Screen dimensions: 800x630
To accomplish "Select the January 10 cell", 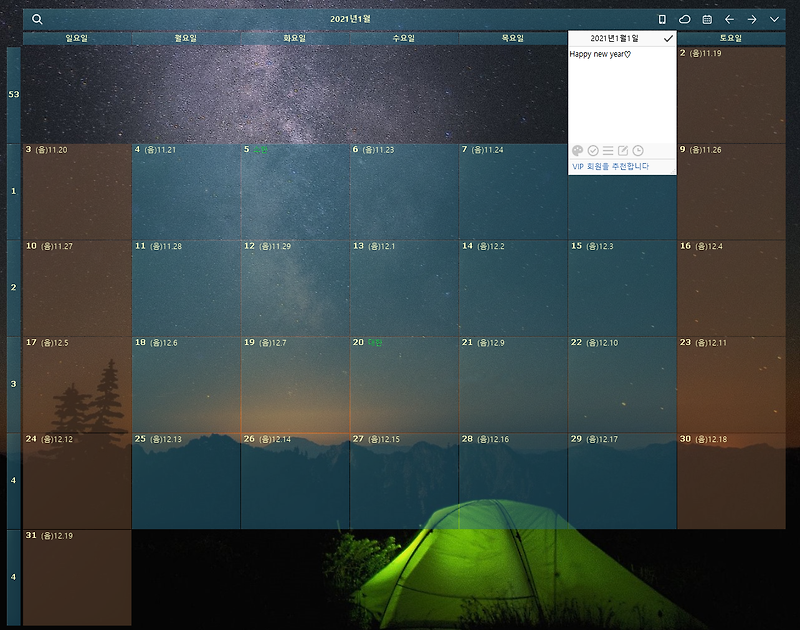I will point(77,288).
